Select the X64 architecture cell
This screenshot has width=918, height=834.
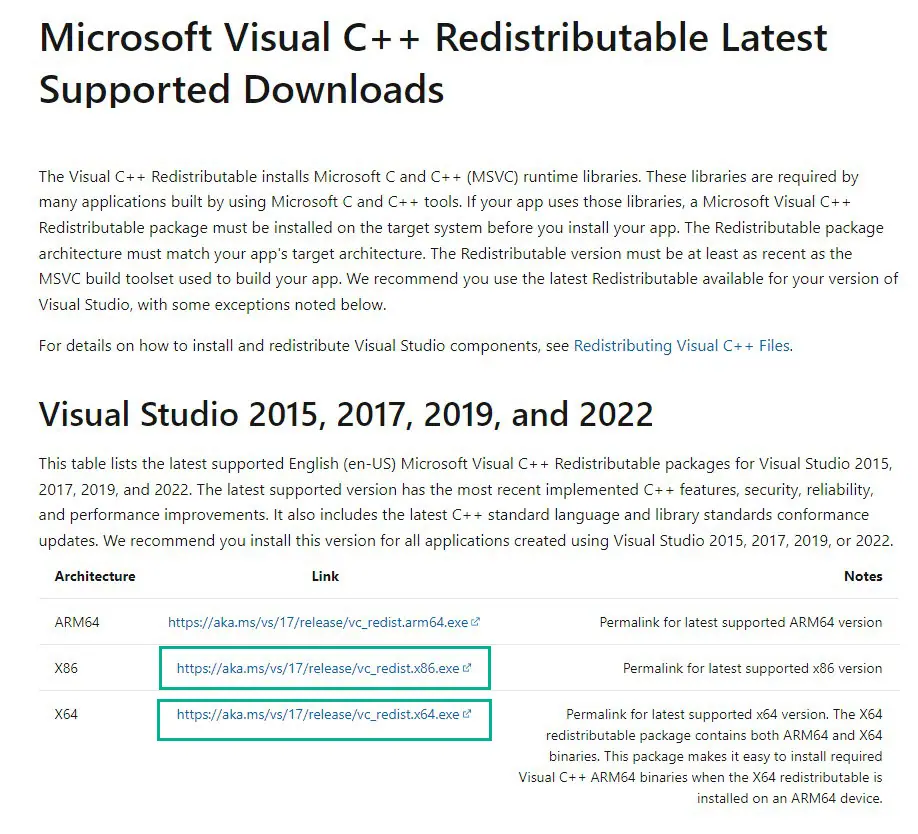tap(66, 715)
